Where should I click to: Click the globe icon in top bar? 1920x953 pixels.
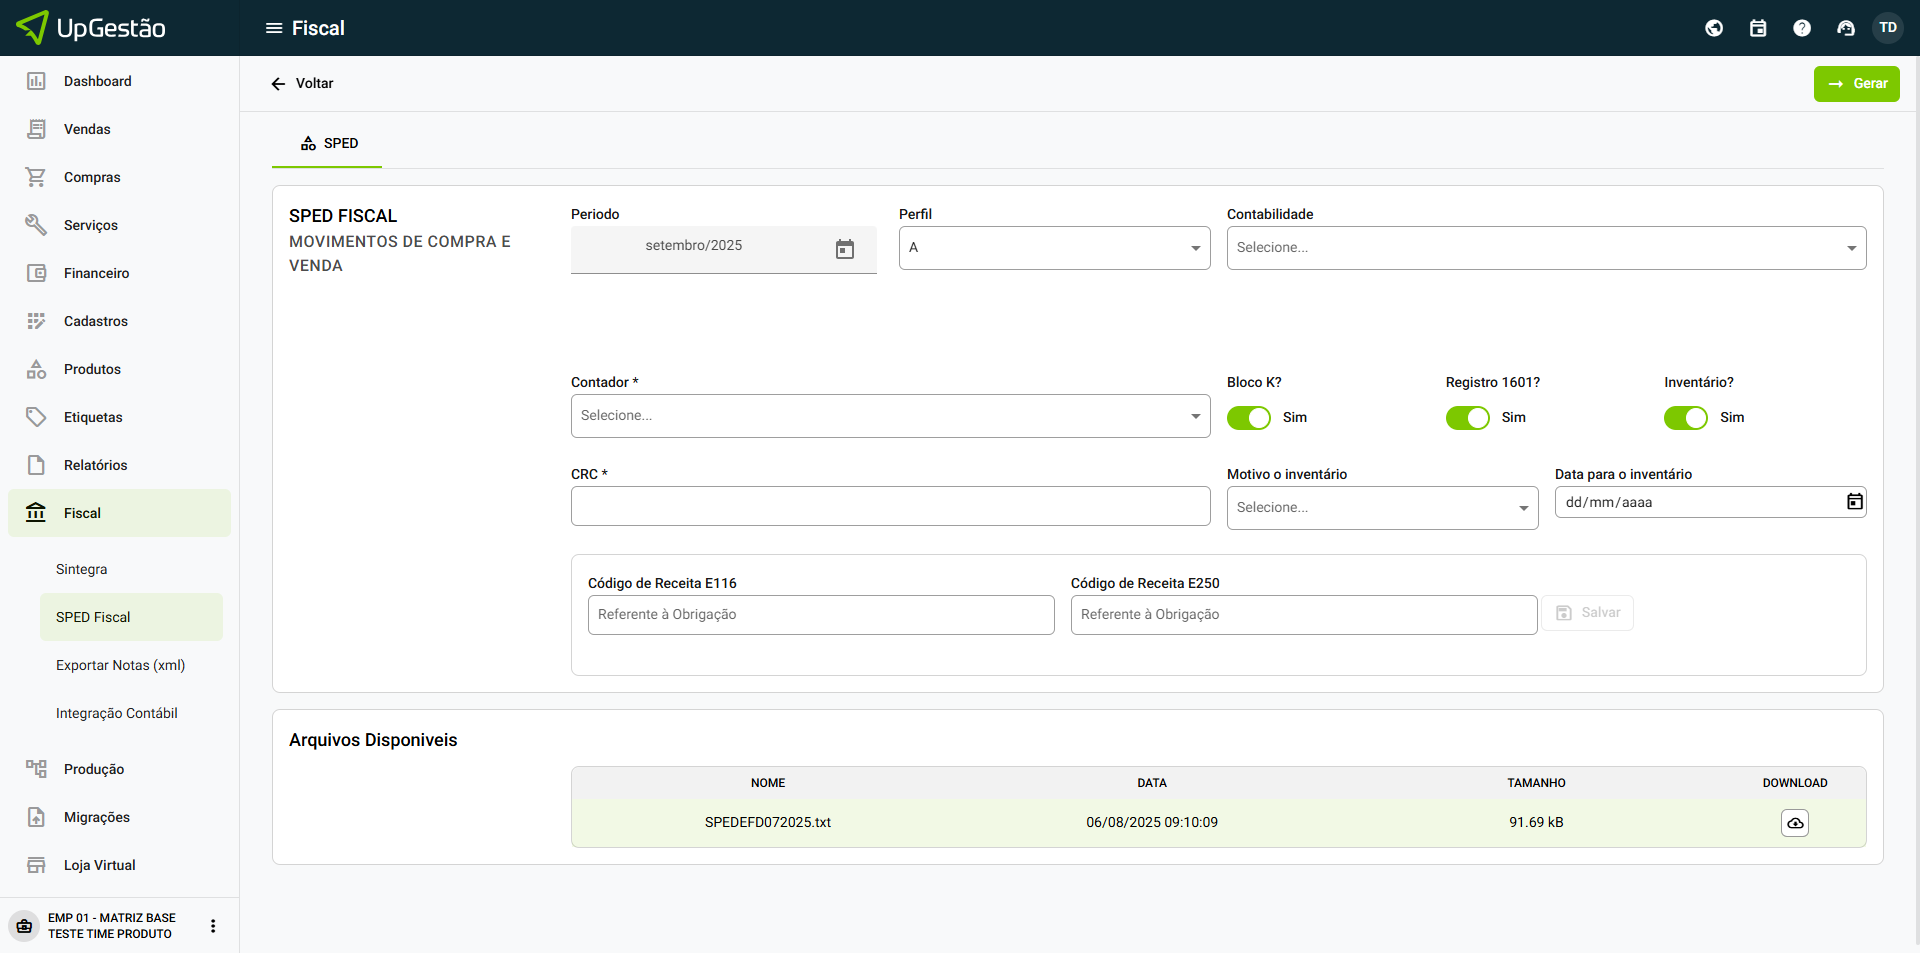(x=1713, y=28)
